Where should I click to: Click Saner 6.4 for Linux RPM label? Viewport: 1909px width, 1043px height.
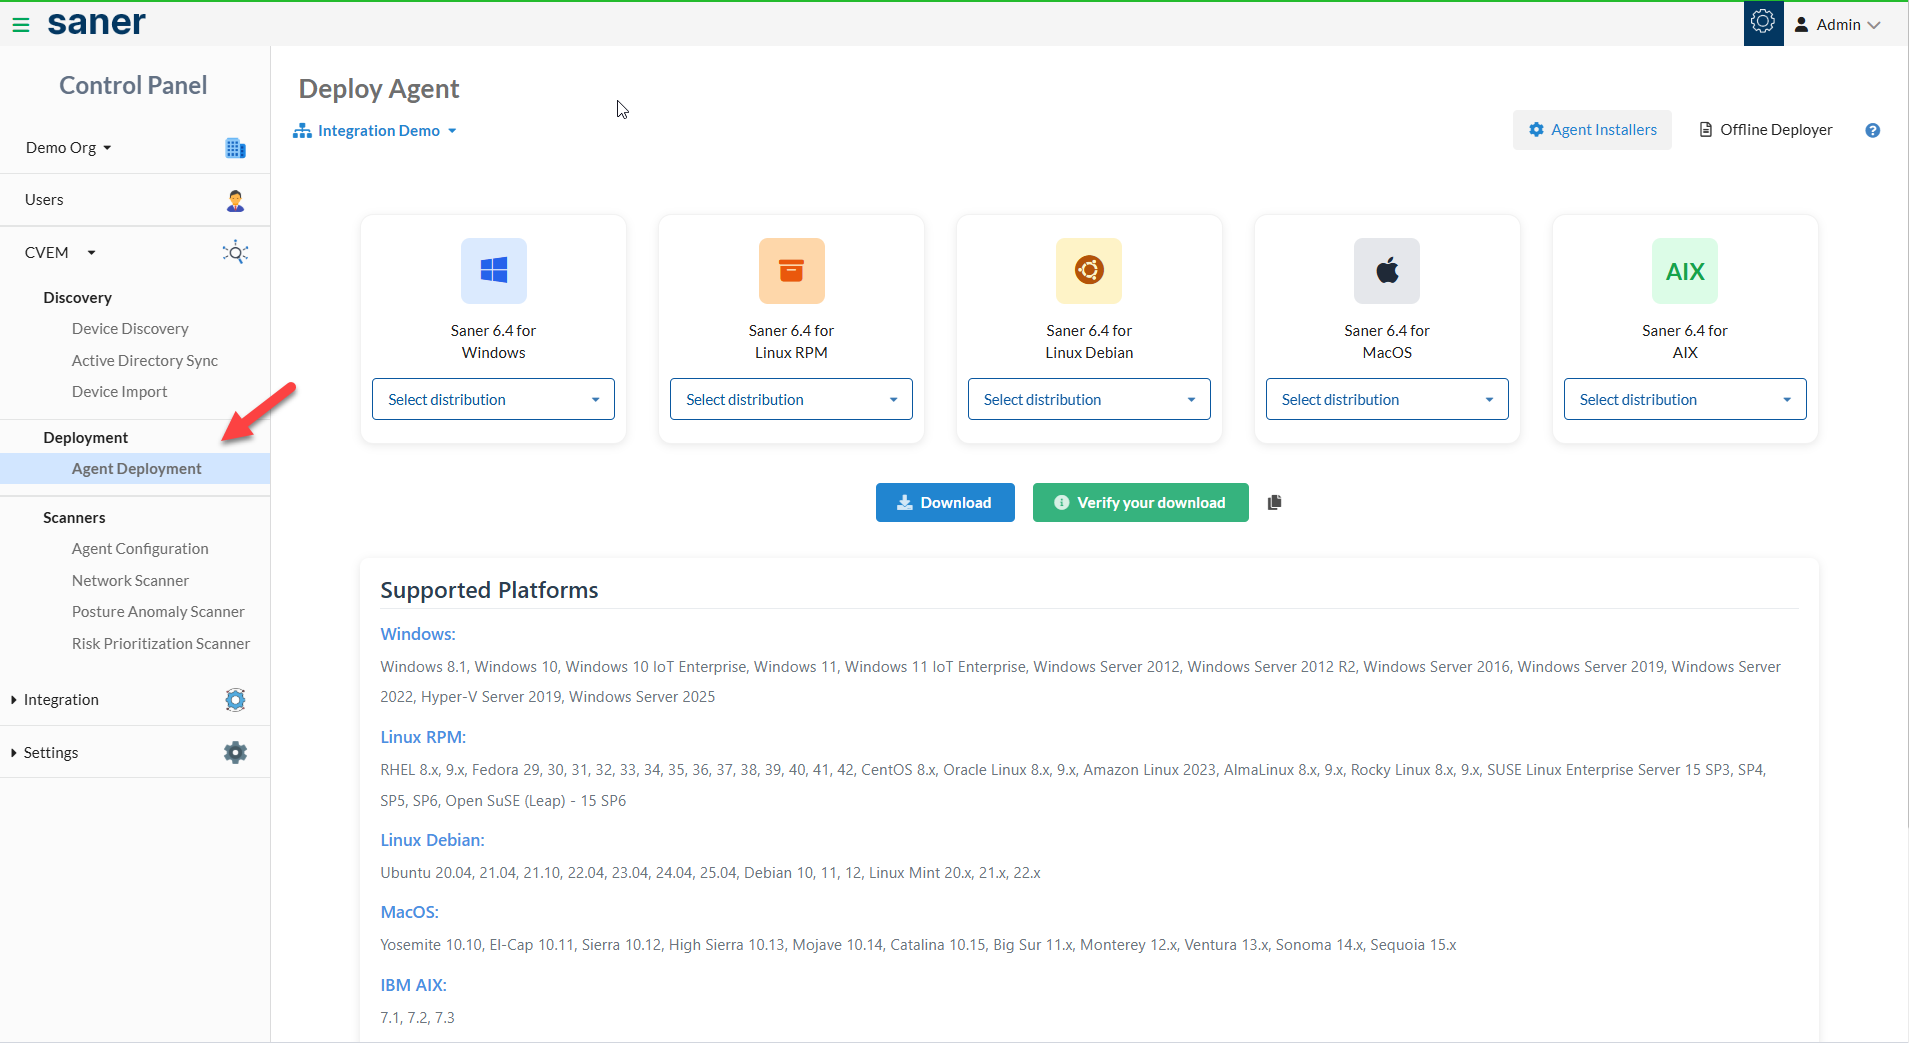pos(792,342)
